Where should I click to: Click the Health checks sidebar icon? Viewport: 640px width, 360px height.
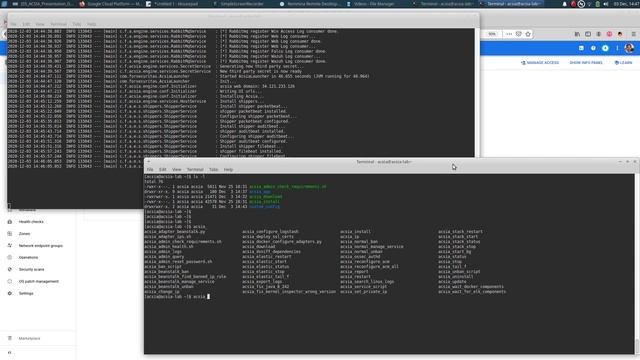coord(10,222)
